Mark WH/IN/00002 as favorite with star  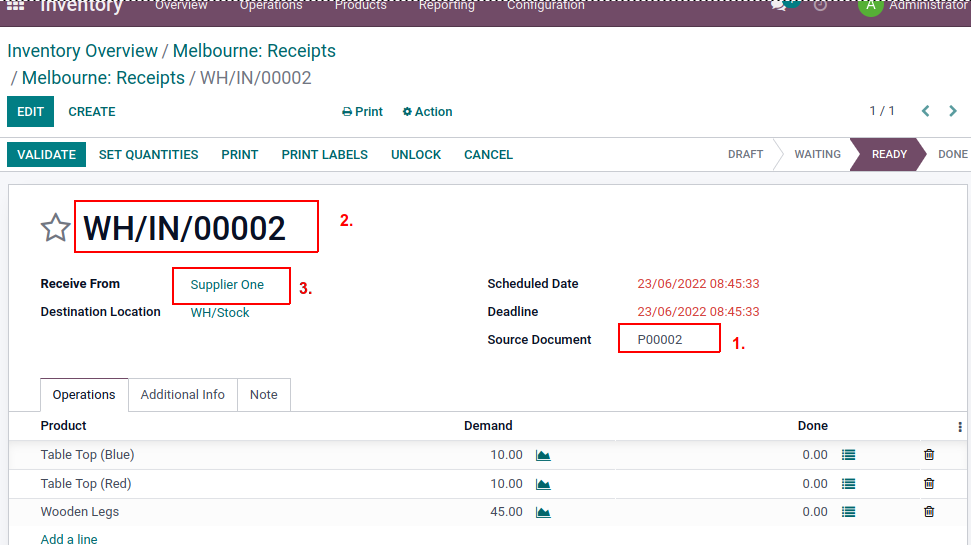tap(55, 227)
